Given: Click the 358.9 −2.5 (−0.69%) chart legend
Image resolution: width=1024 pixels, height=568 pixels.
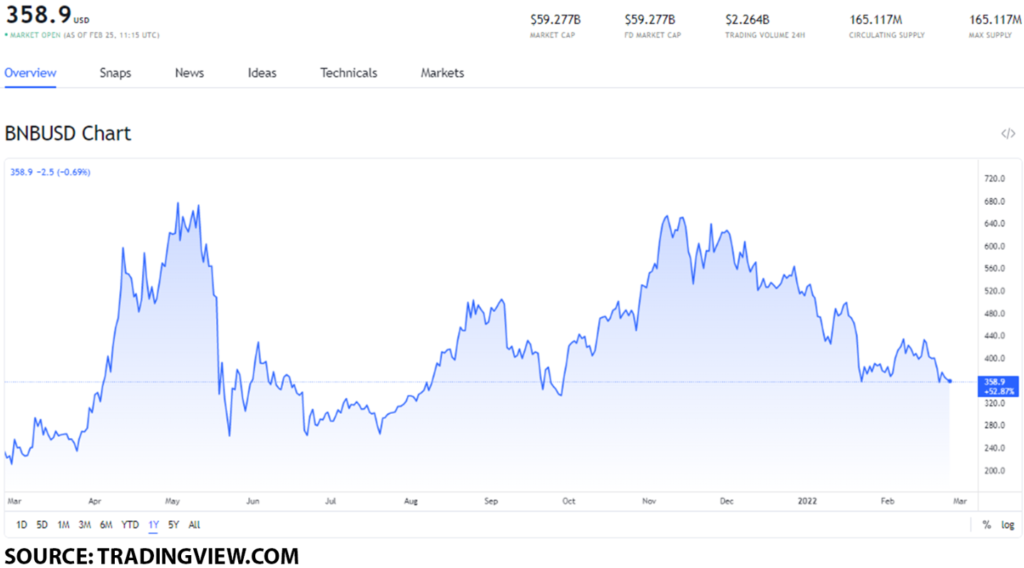Looking at the screenshot, I should pyautogui.click(x=50, y=172).
